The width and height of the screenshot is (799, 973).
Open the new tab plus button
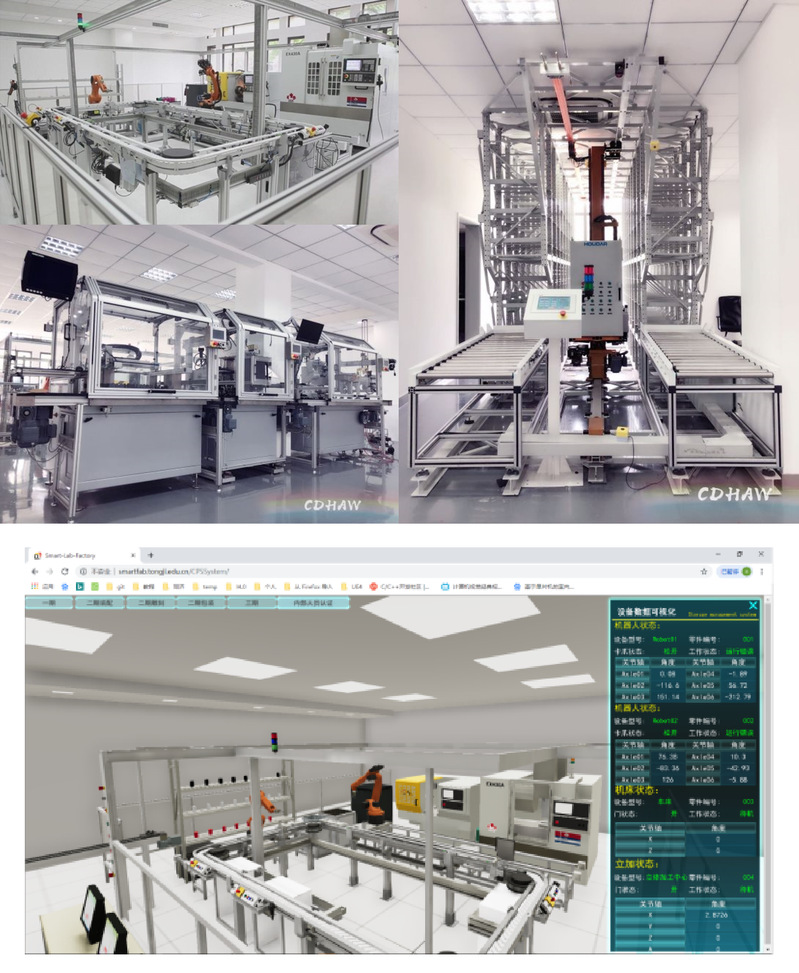151,554
